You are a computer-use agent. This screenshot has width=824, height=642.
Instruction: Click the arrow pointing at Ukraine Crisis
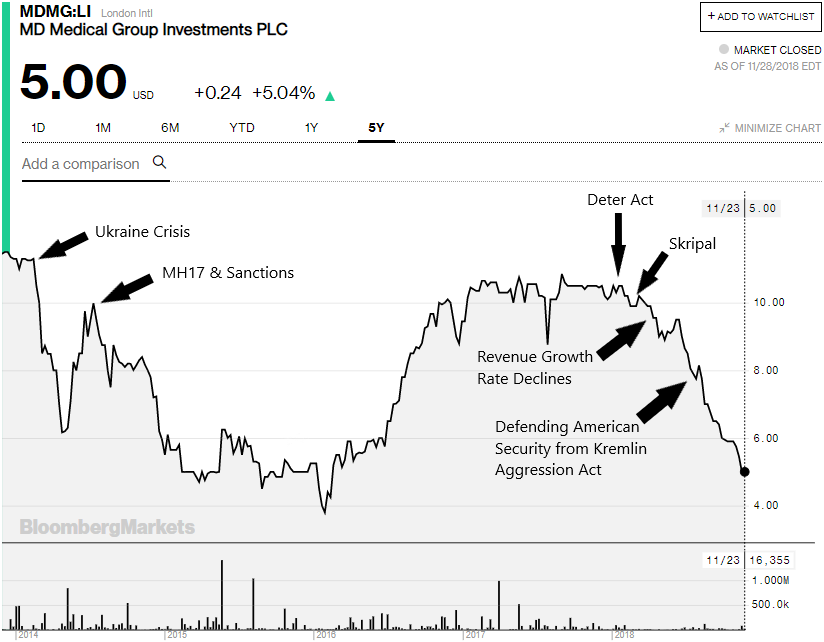[62, 244]
